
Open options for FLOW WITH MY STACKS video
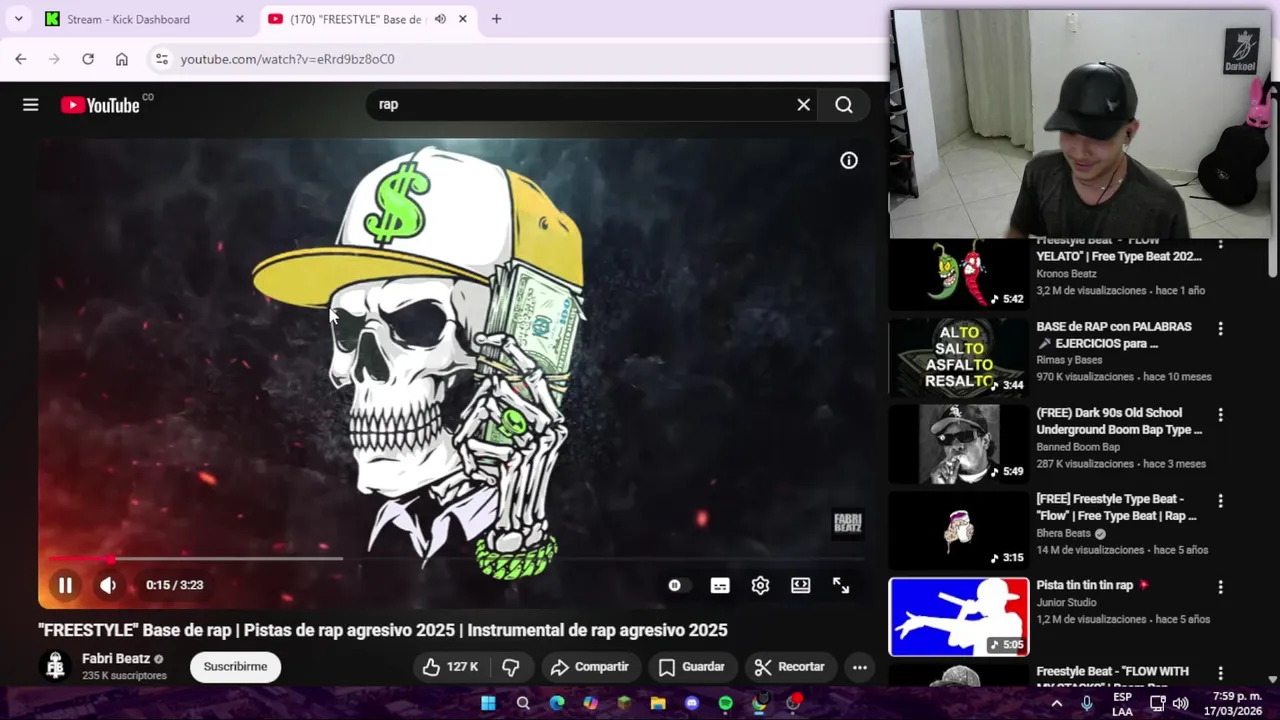click(1220, 673)
